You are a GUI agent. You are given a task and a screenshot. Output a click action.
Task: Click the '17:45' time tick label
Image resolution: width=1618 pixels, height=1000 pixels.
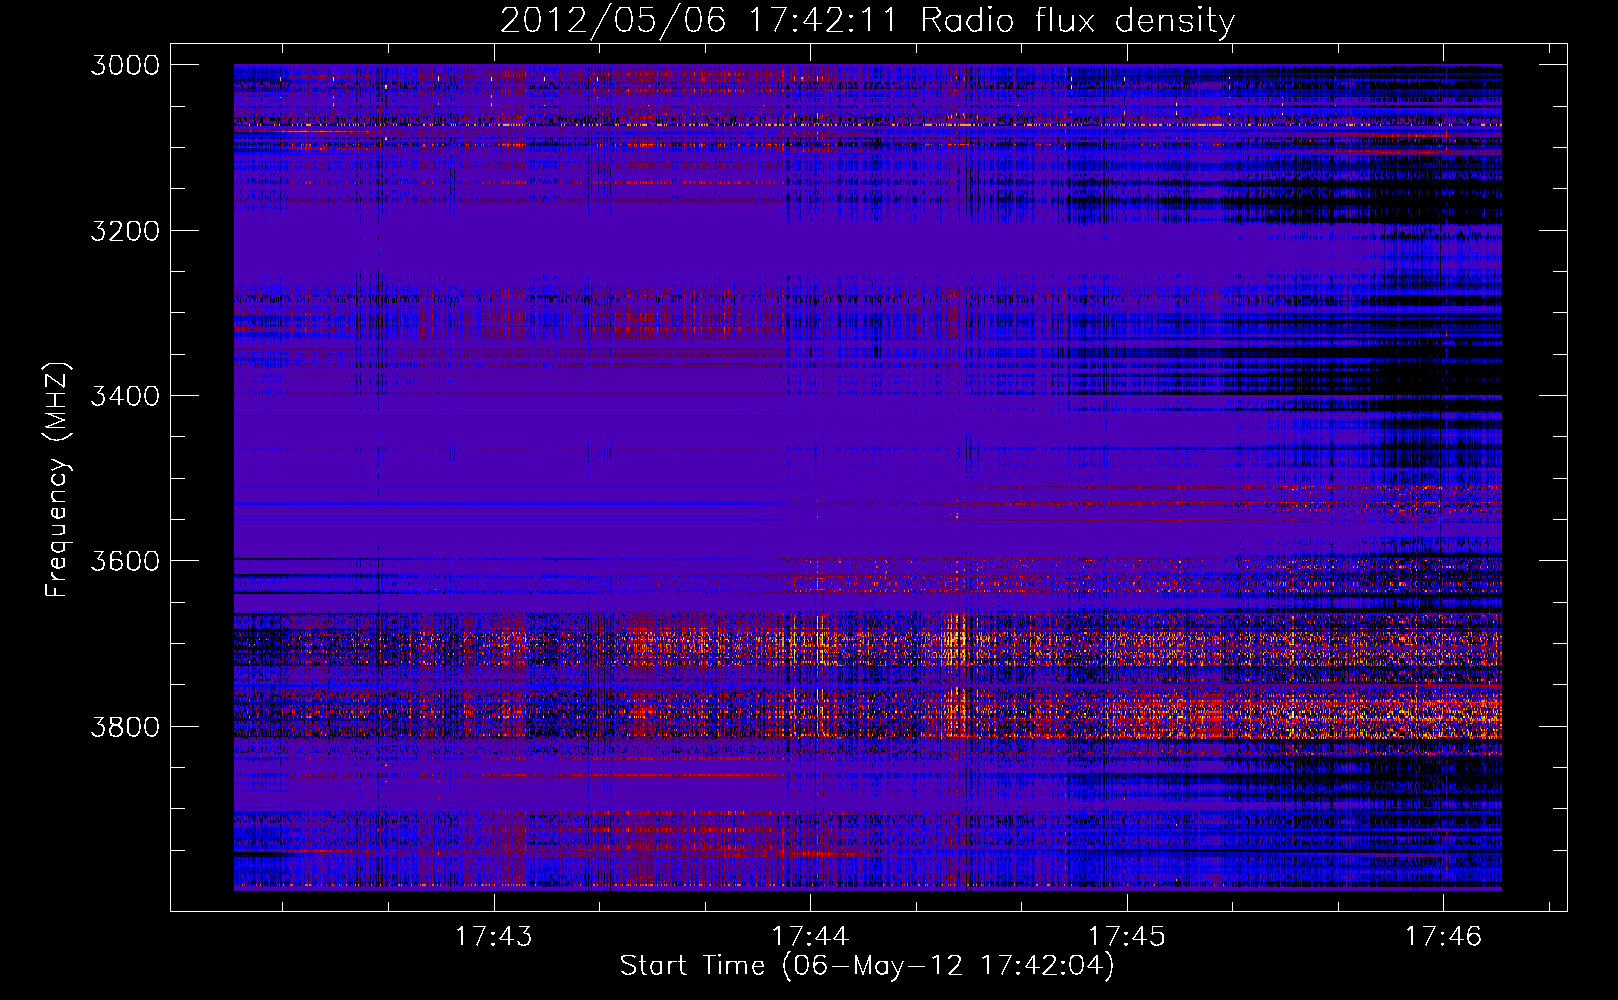pyautogui.click(x=1127, y=937)
